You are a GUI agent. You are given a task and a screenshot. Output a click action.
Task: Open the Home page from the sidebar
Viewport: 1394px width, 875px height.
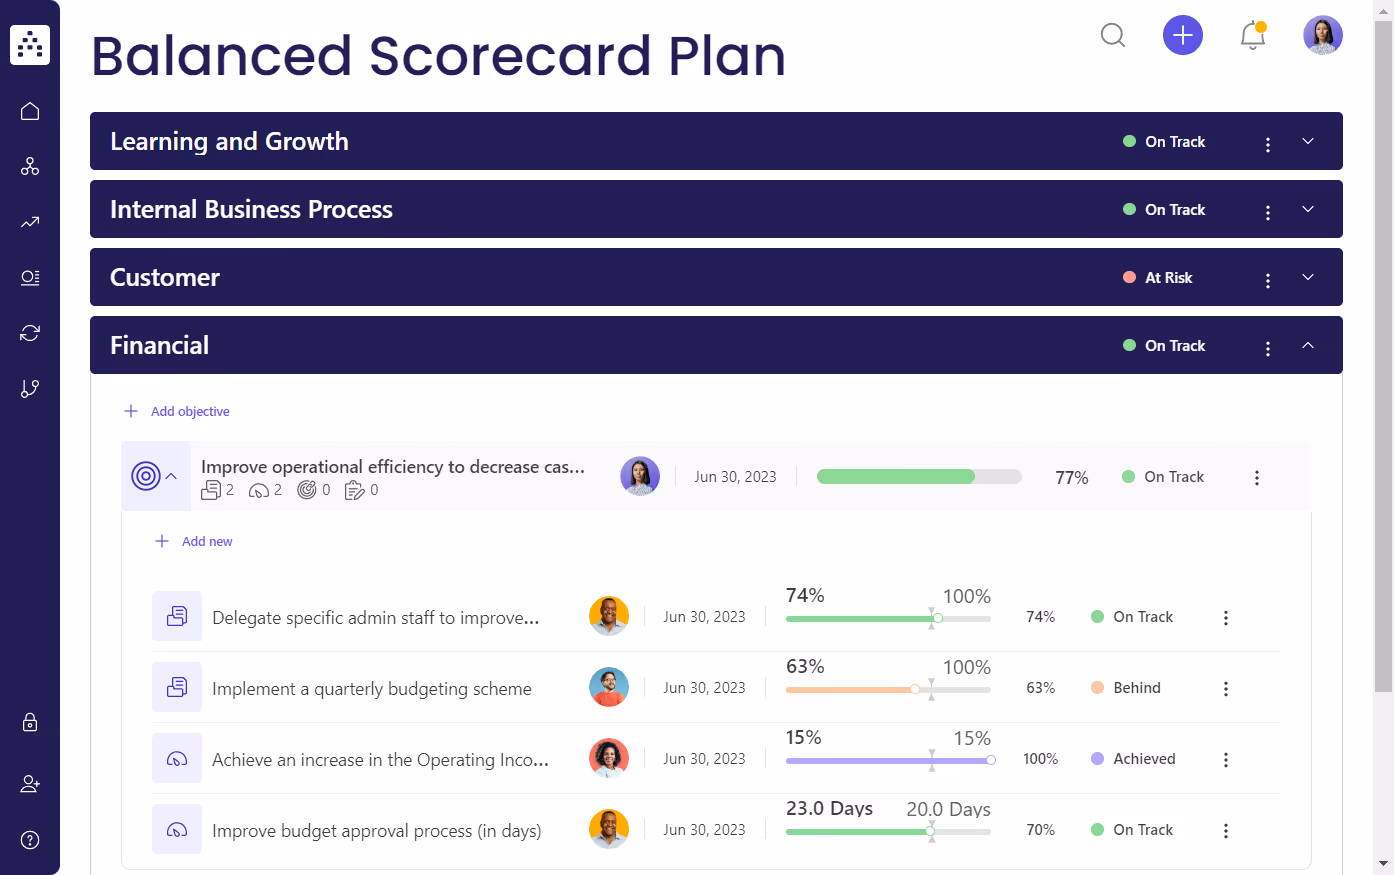pos(29,111)
